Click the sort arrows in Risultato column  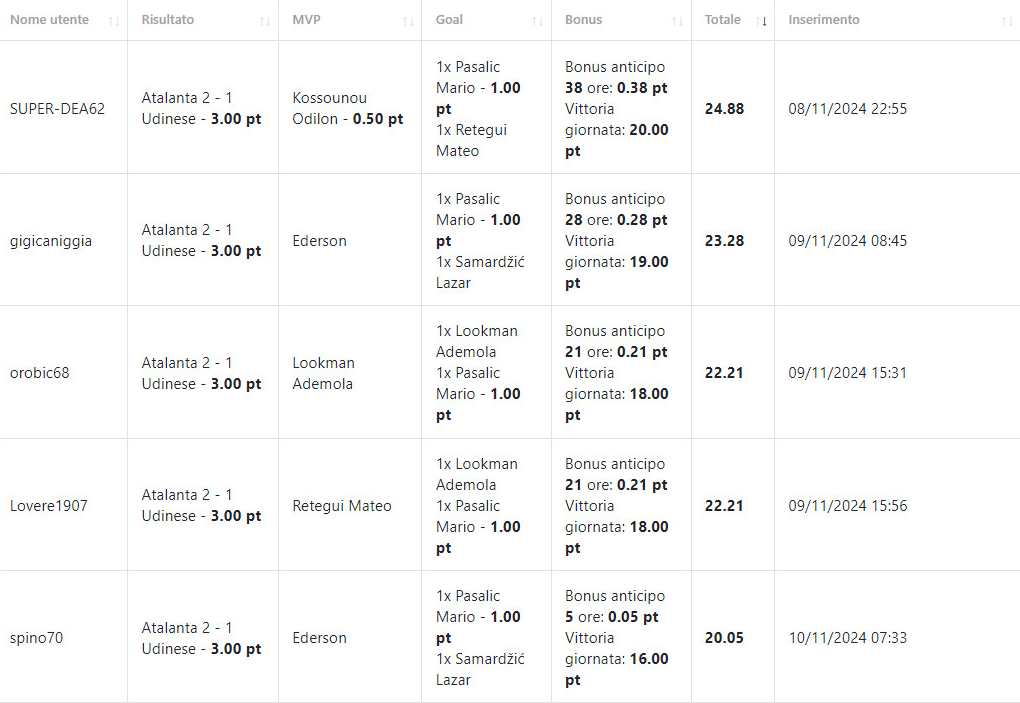pos(265,21)
